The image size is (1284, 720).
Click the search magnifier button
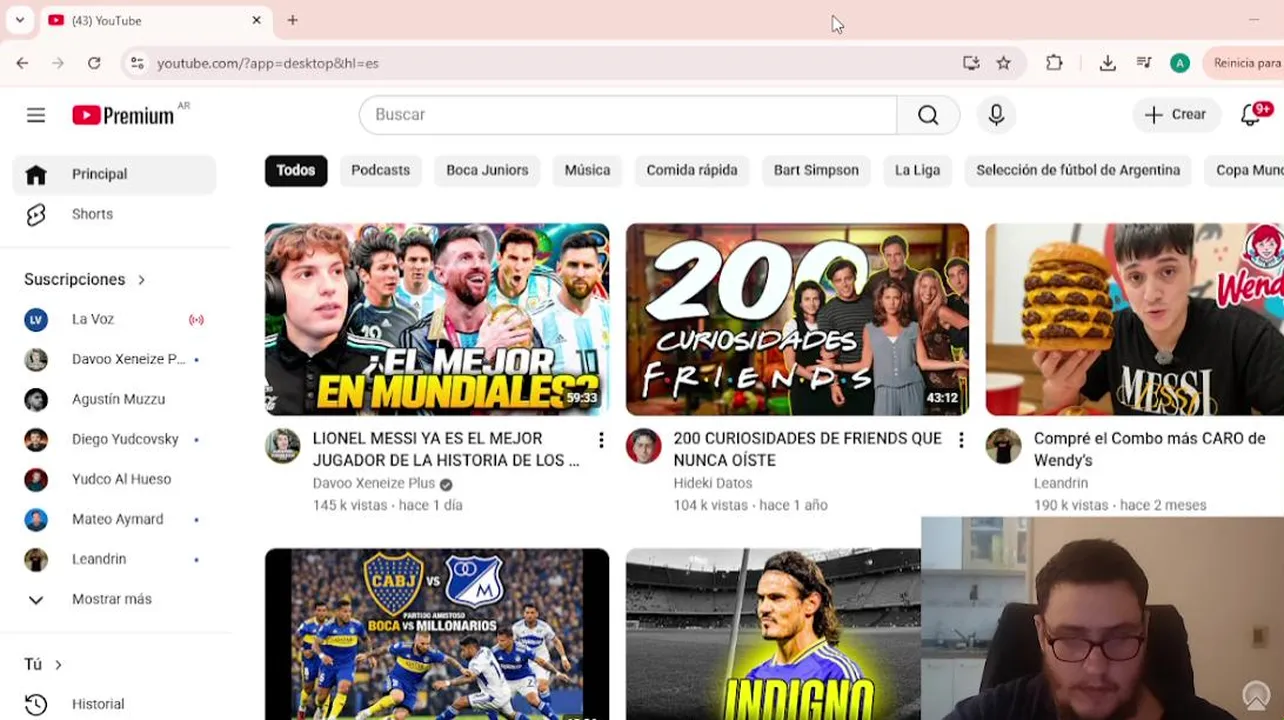[928, 115]
